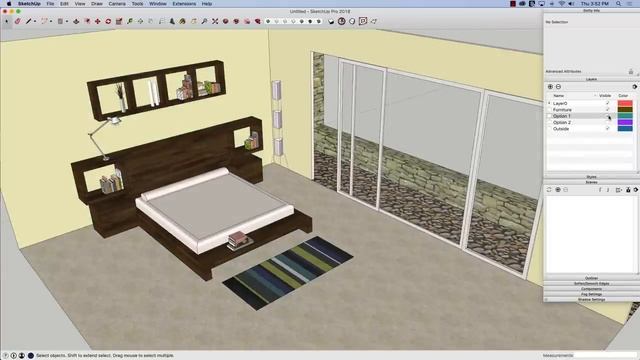
Task: Open the macOS Spotlight search icon
Action: 619,4
